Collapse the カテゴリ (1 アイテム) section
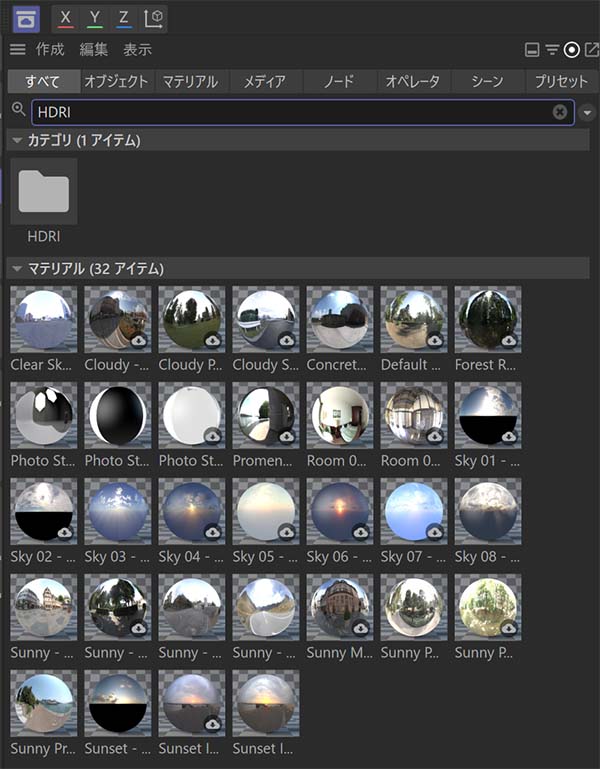Screen dimensions: 600x769 point(17,141)
